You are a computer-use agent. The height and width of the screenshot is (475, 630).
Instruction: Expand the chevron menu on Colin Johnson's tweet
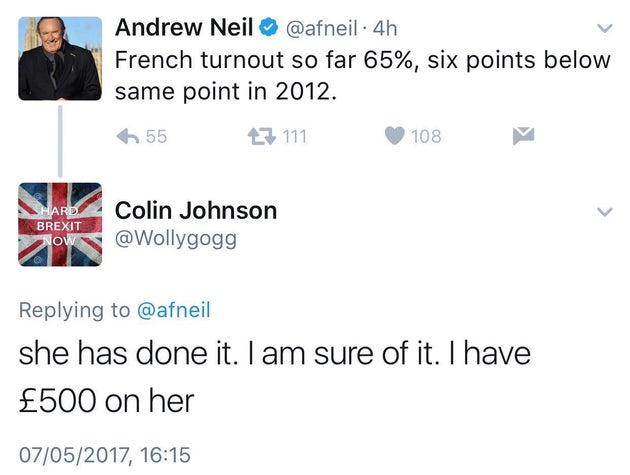[604, 211]
